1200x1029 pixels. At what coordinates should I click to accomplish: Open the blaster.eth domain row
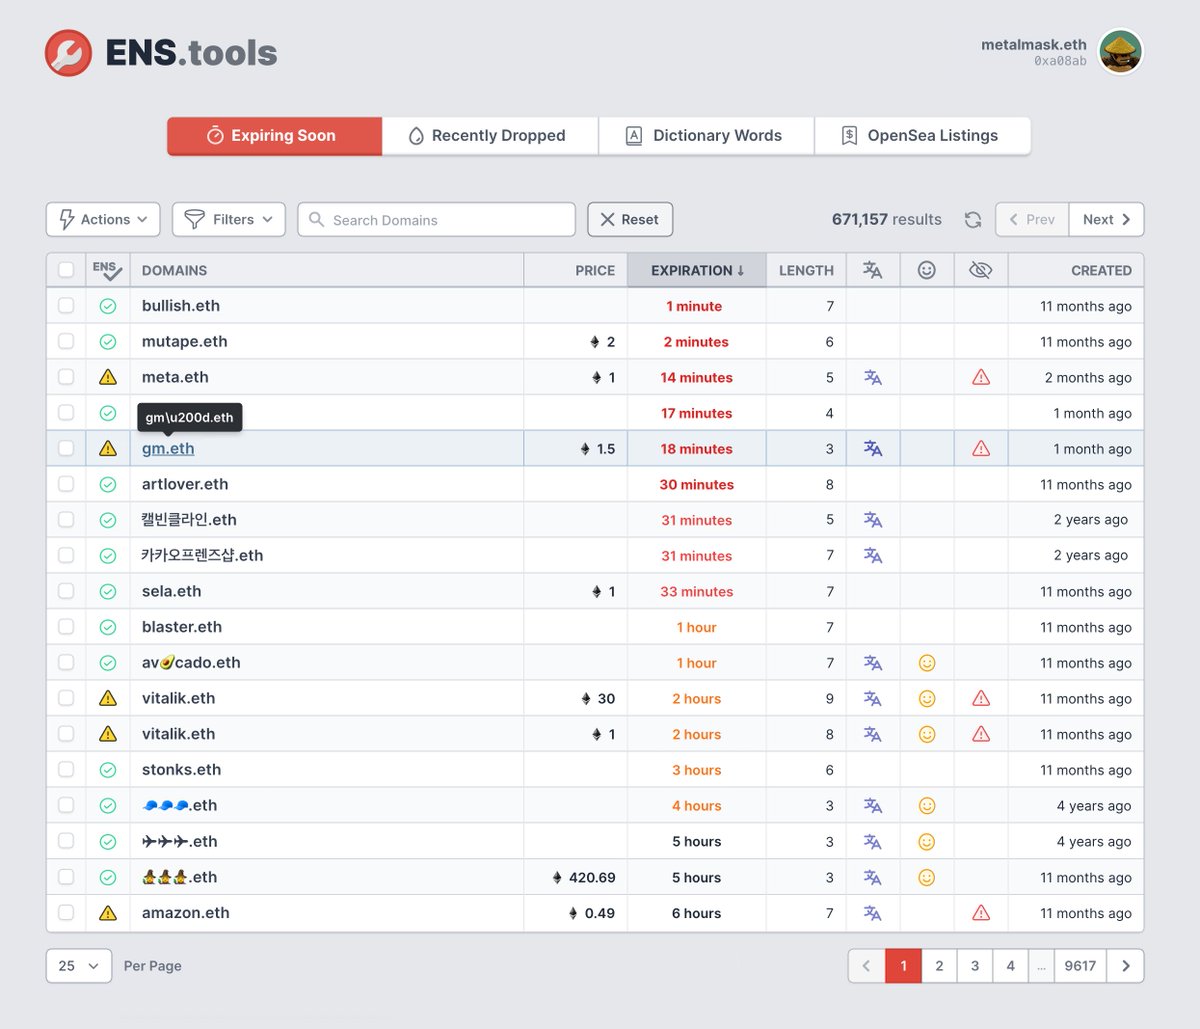pos(594,627)
